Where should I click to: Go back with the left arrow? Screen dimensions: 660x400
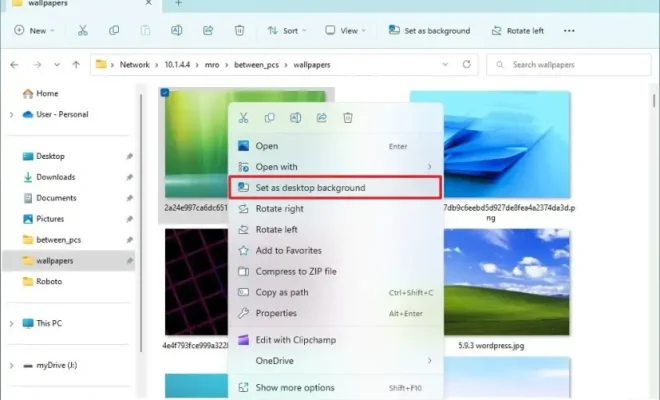(14, 65)
